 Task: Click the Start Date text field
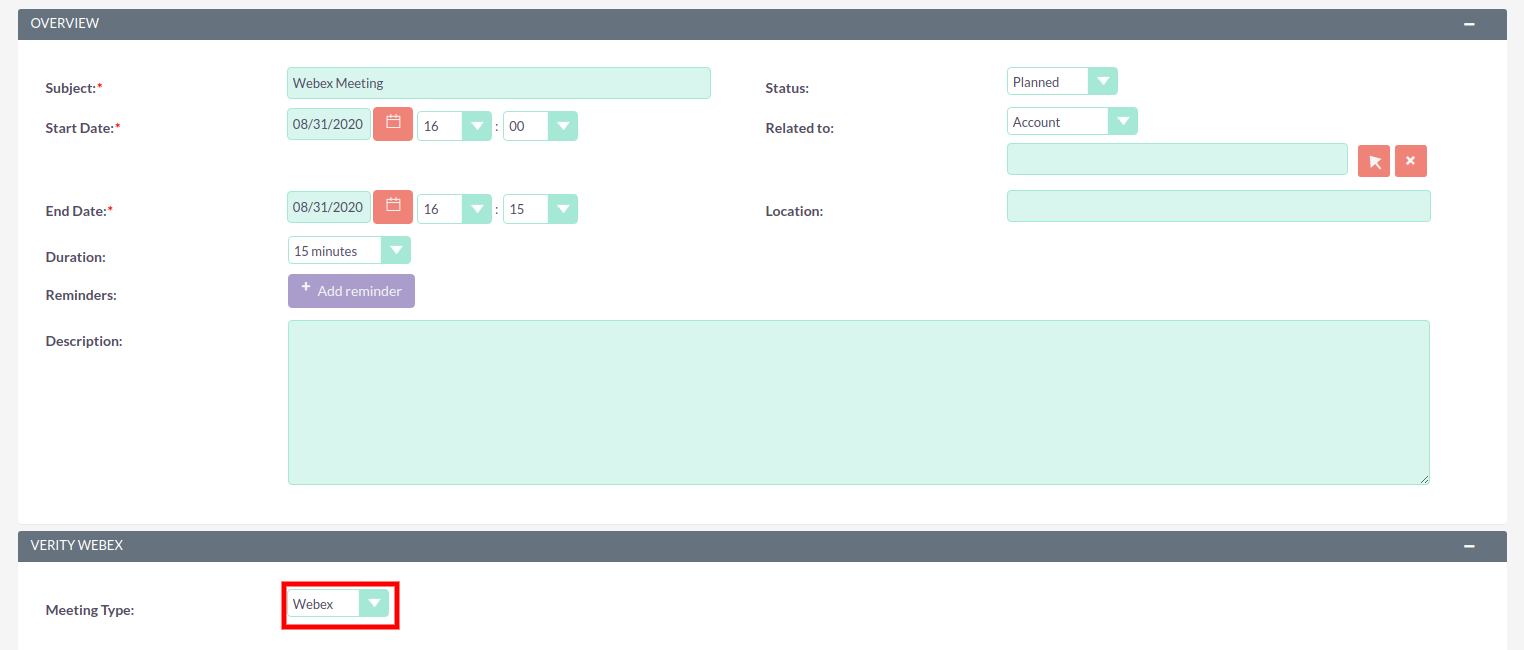pyautogui.click(x=329, y=124)
